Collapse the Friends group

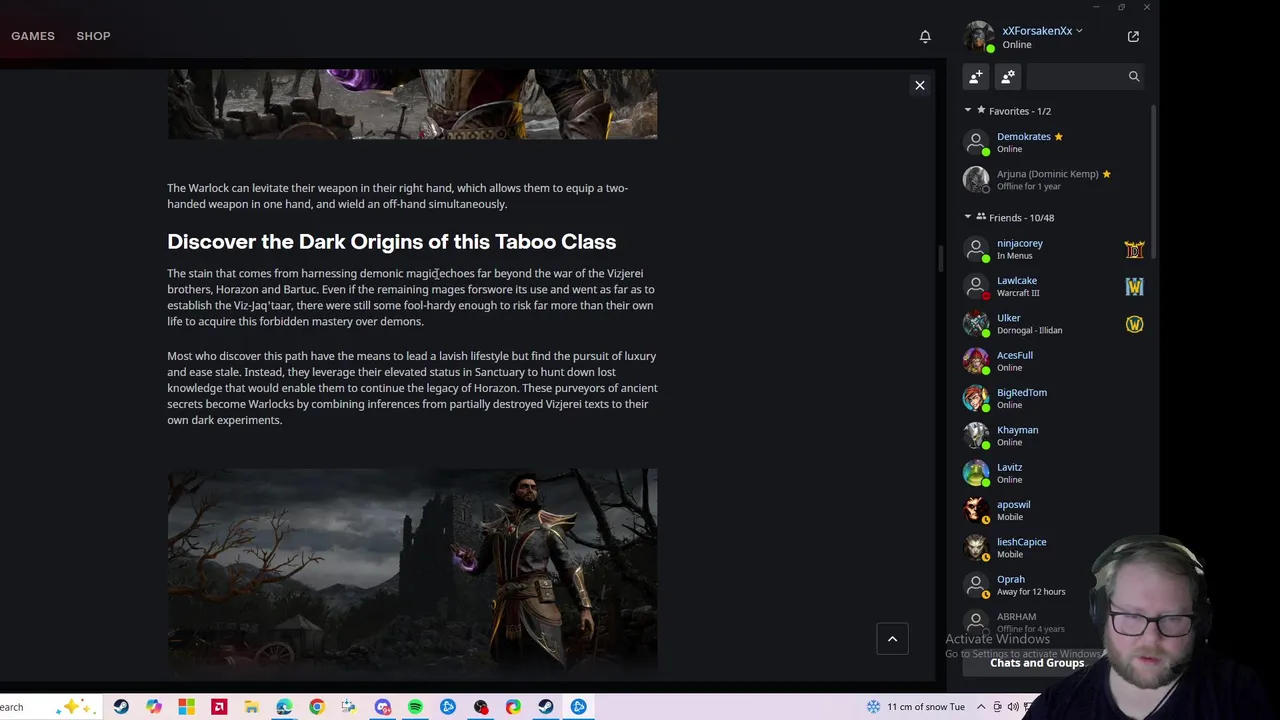click(968, 217)
